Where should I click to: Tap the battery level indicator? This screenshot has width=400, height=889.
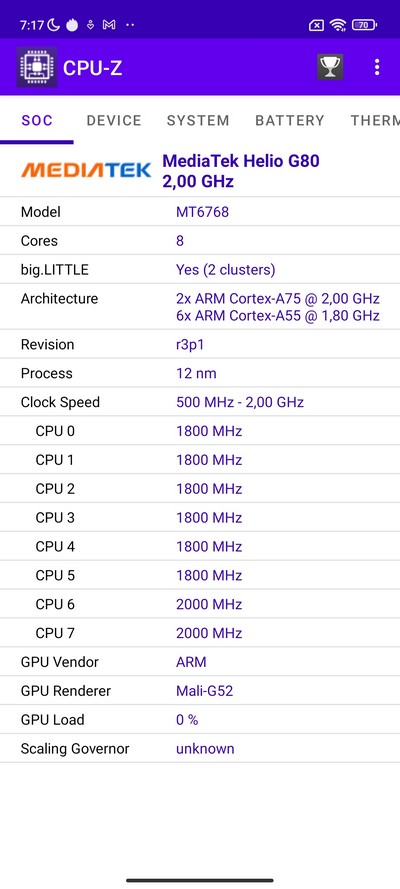[x=364, y=25]
